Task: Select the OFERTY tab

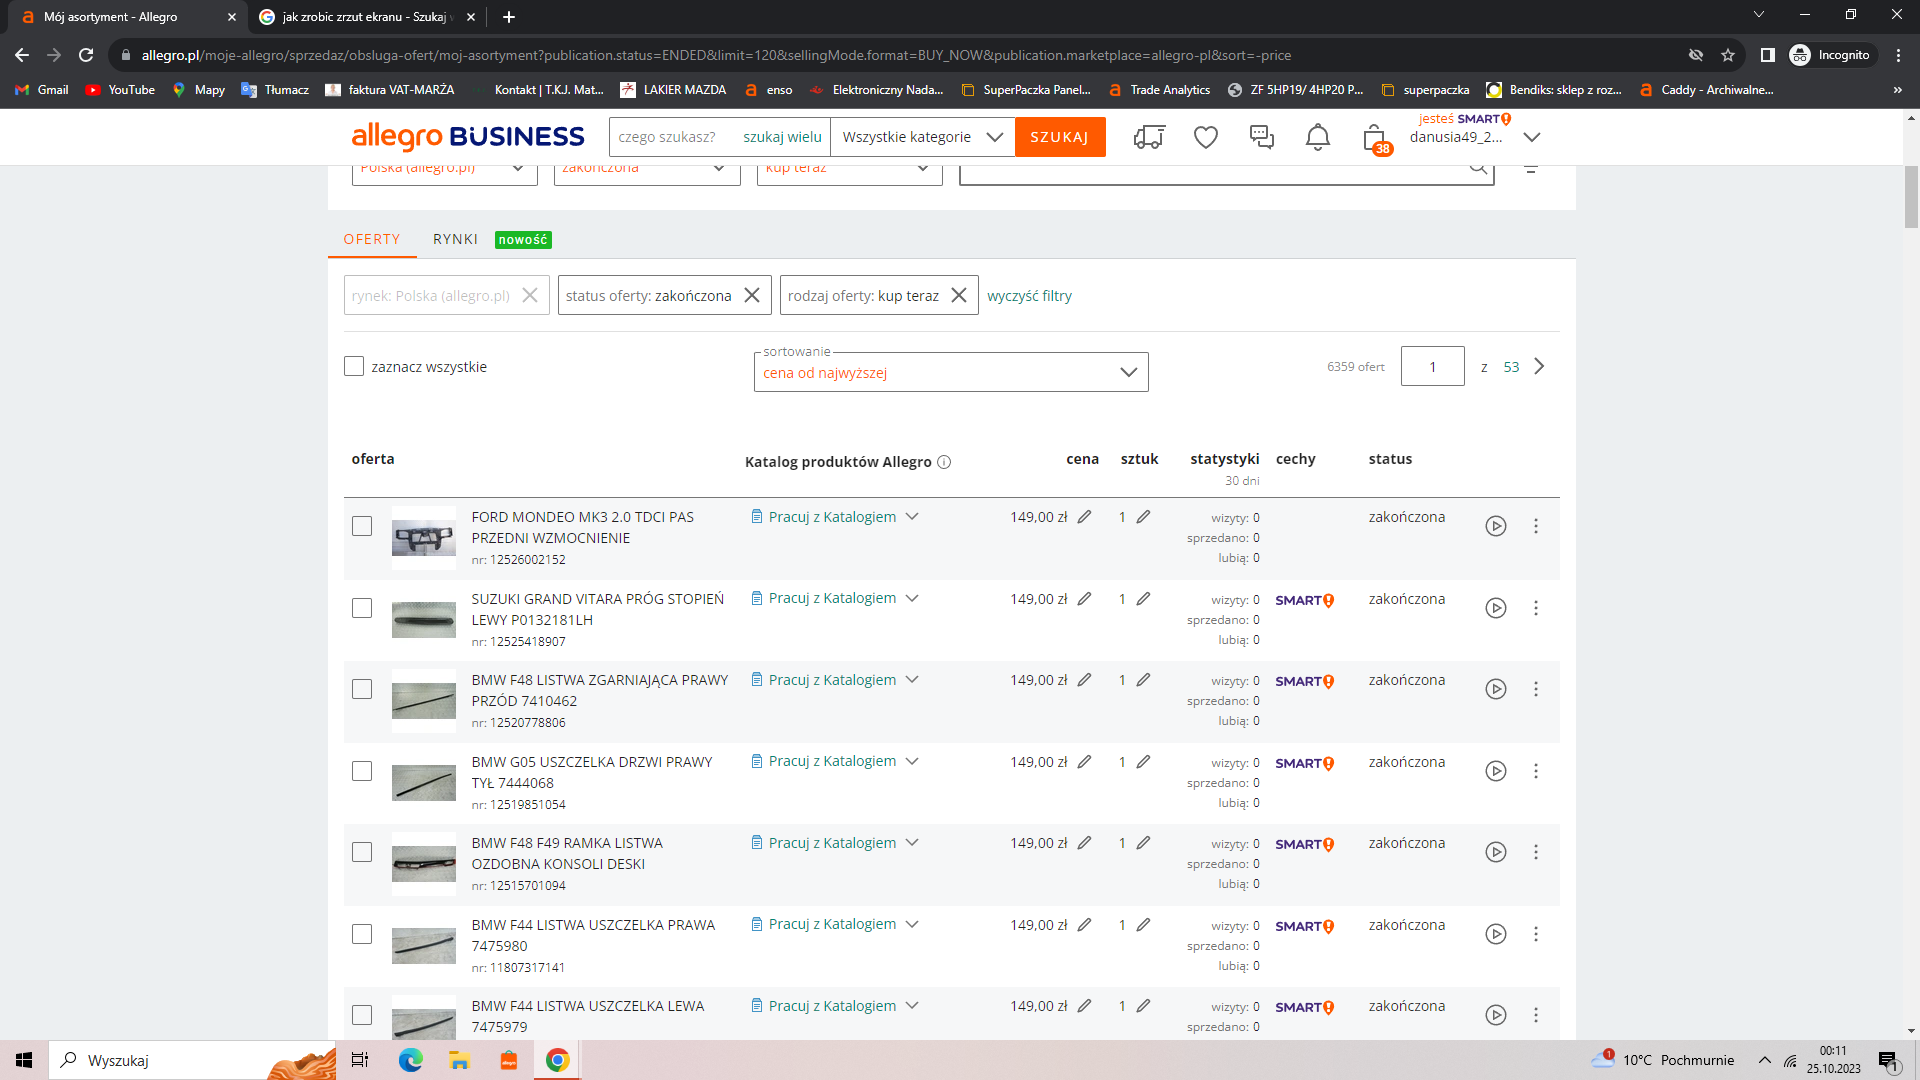Action: pyautogui.click(x=372, y=239)
